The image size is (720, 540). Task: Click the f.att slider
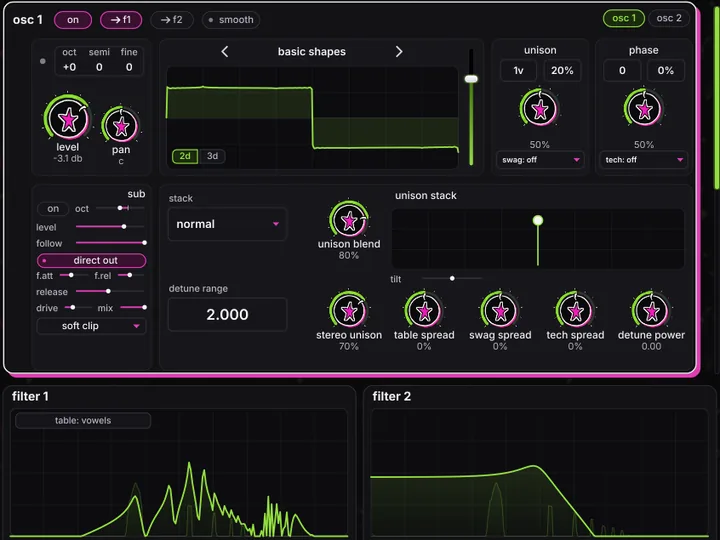[73, 275]
